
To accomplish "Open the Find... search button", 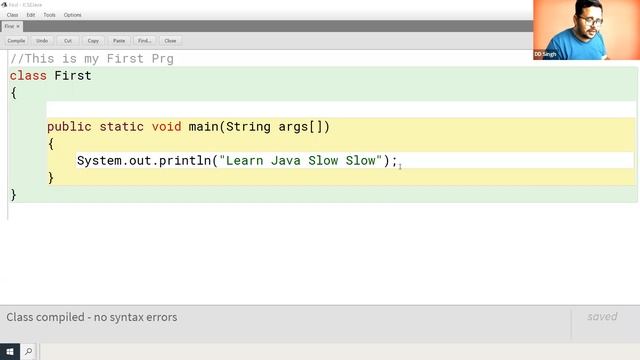I will pyautogui.click(x=144, y=41).
